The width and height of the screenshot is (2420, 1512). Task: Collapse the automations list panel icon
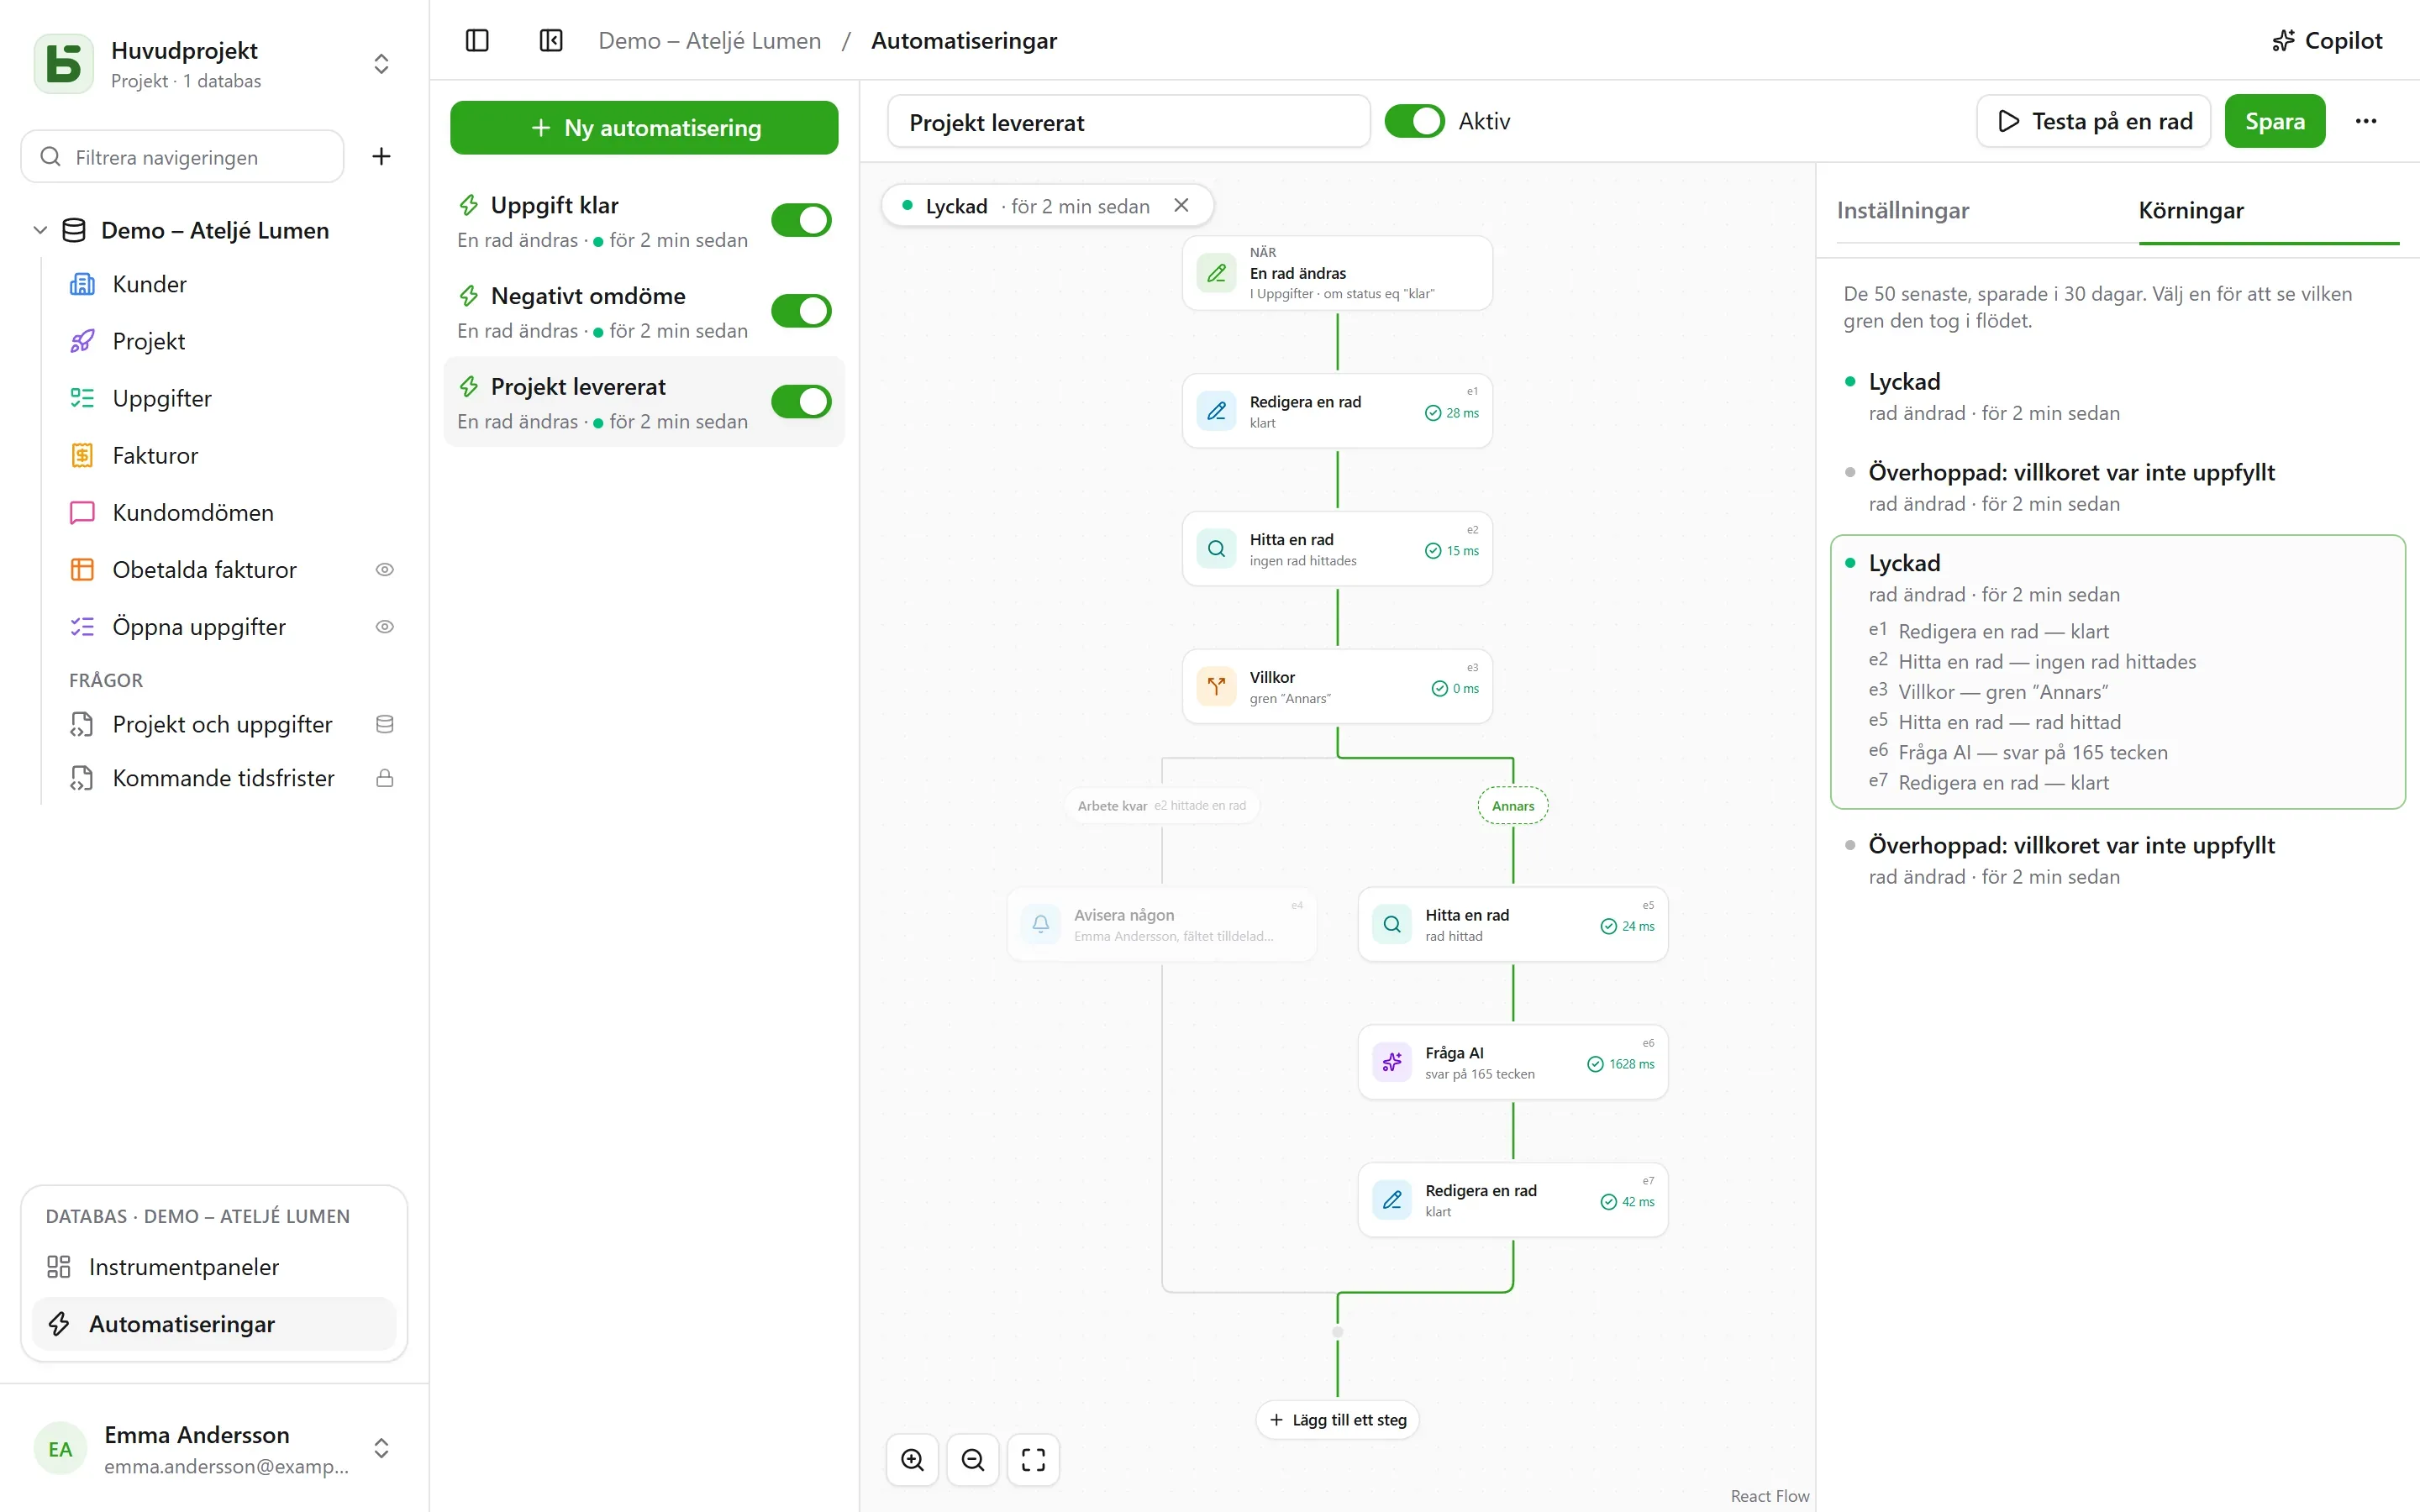pos(551,41)
